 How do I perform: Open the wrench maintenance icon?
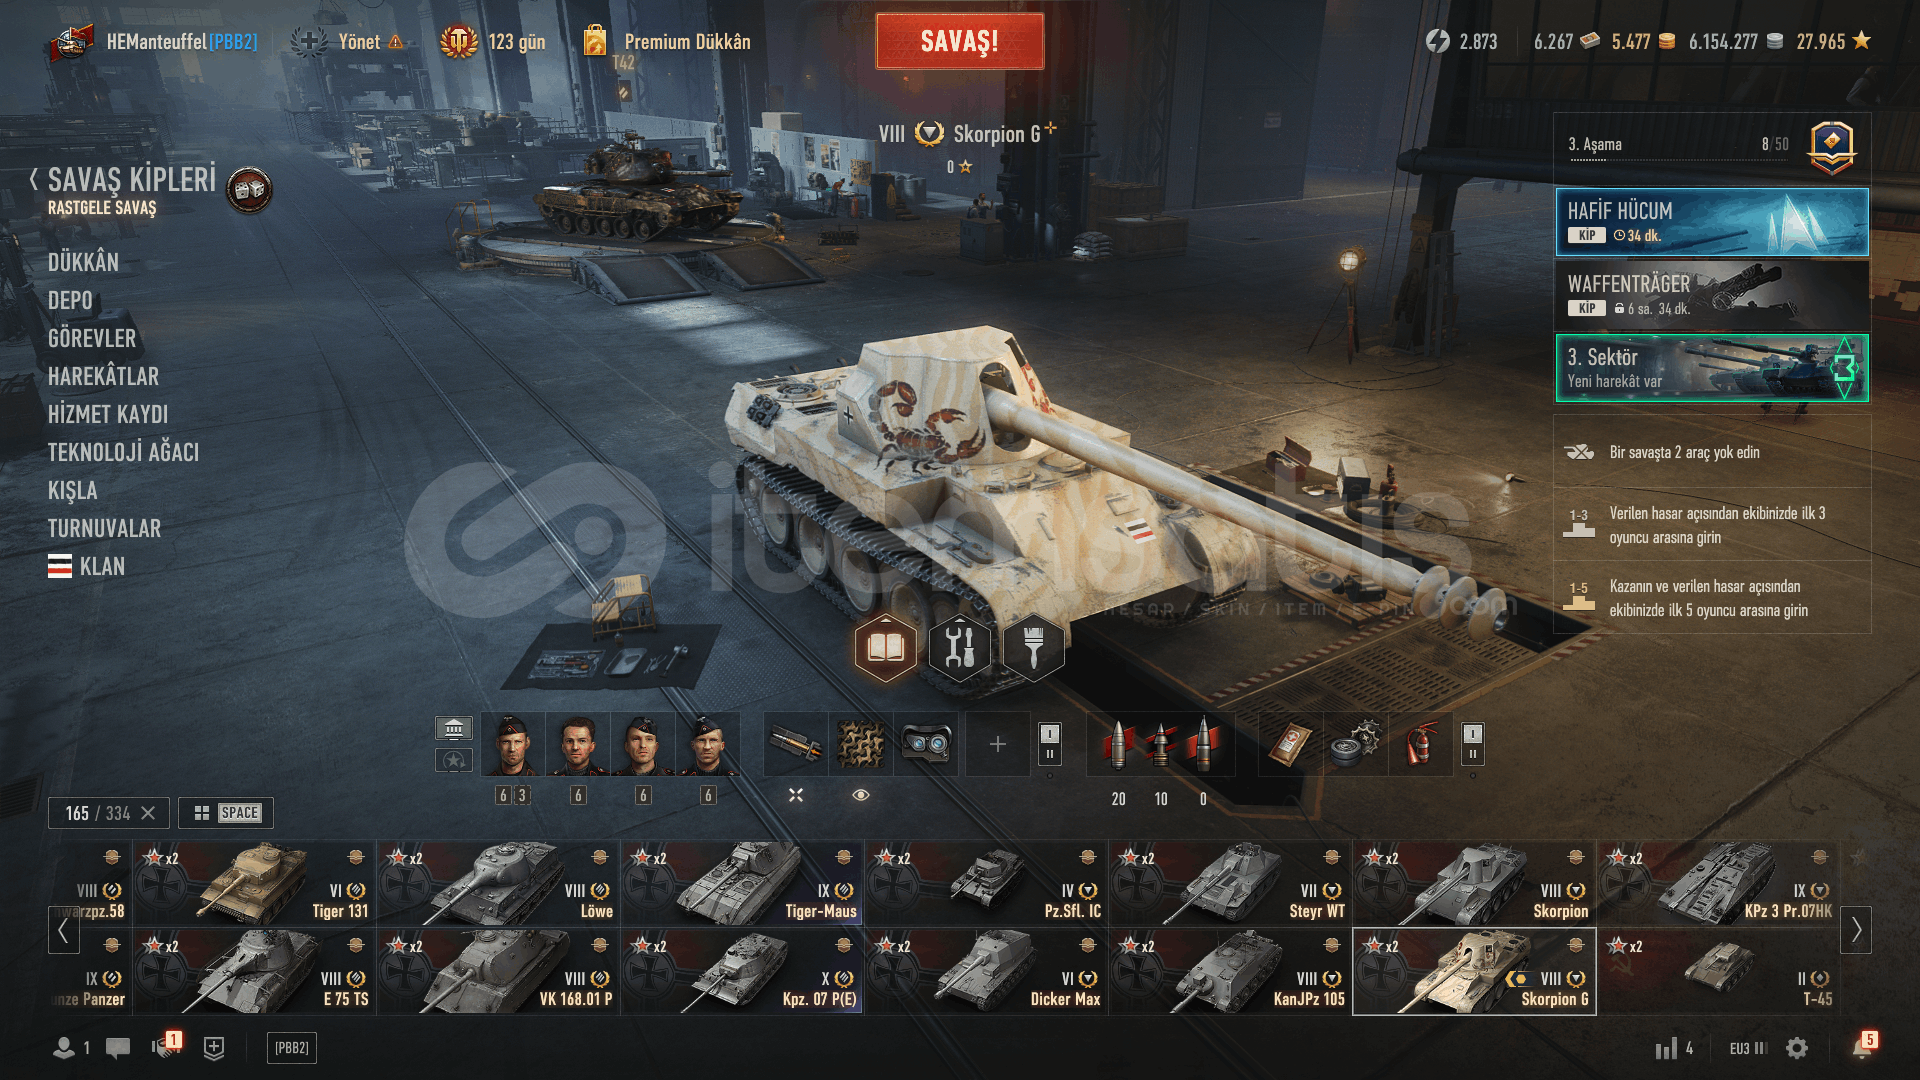tap(959, 648)
